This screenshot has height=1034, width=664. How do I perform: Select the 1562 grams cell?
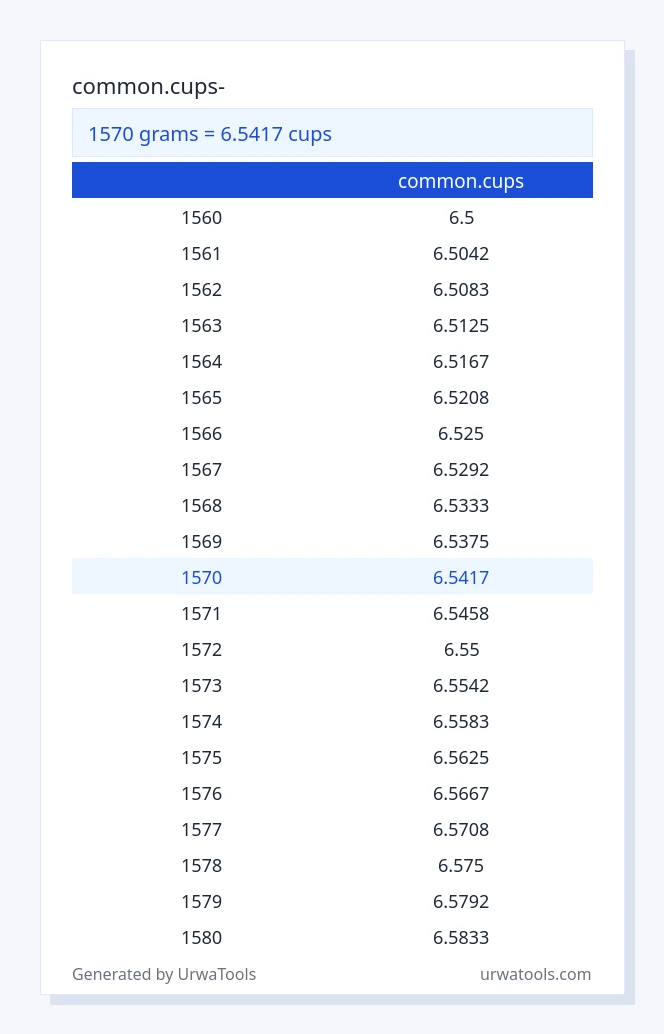202,289
